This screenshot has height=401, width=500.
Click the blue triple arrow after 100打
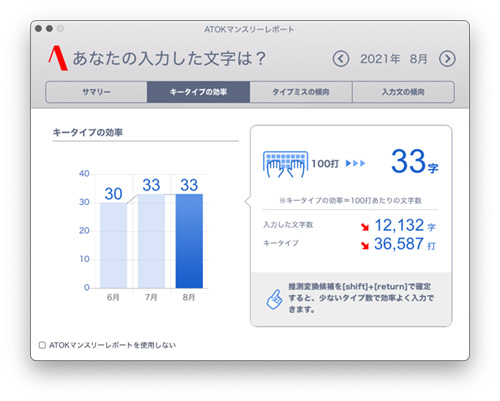click(356, 163)
